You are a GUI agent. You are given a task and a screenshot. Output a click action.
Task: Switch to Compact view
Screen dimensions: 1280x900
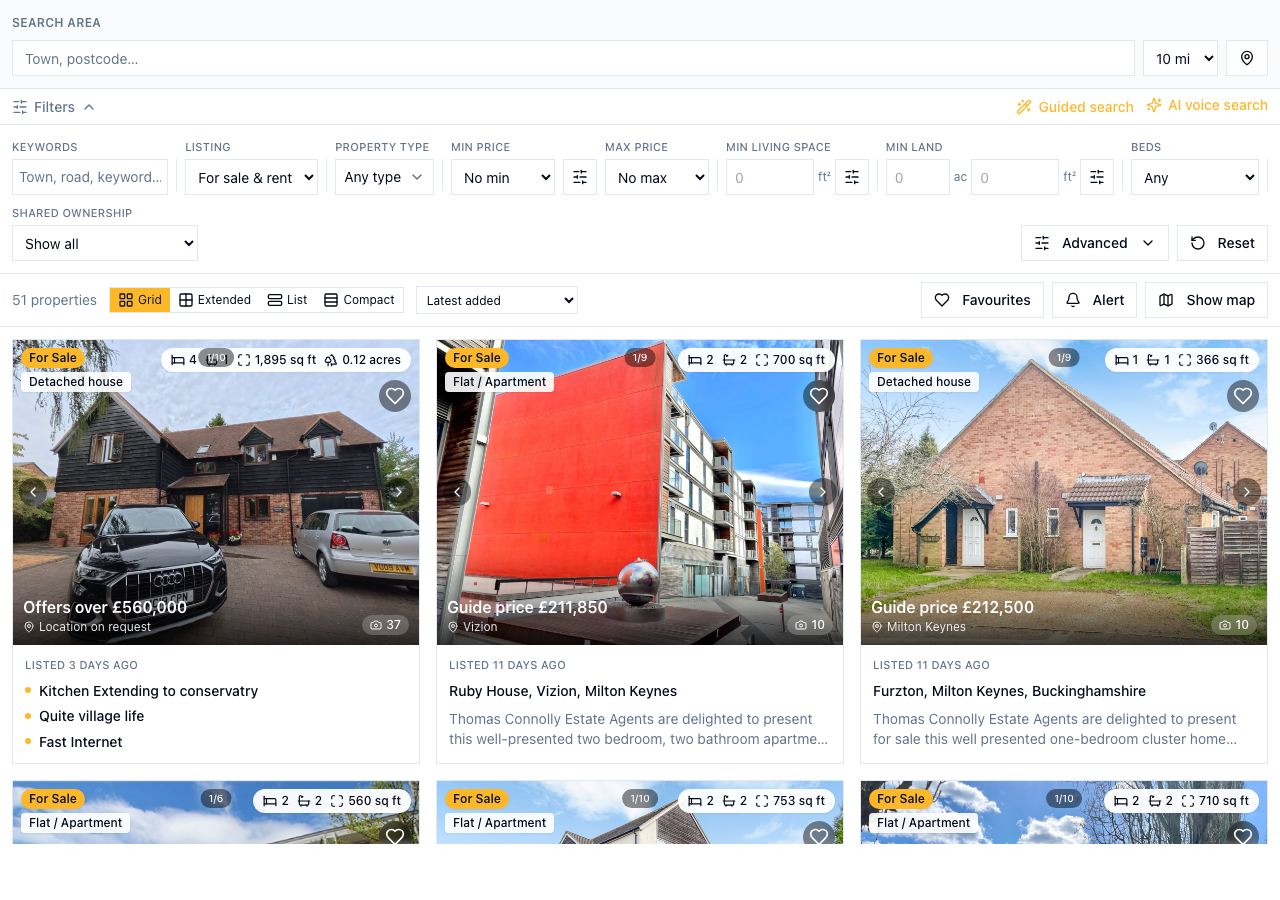click(x=359, y=300)
